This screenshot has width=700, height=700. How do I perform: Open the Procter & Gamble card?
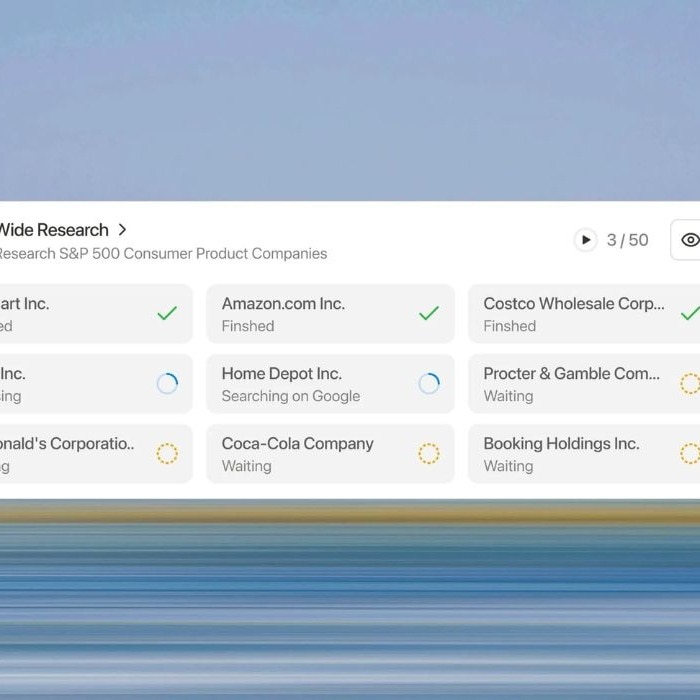click(584, 384)
